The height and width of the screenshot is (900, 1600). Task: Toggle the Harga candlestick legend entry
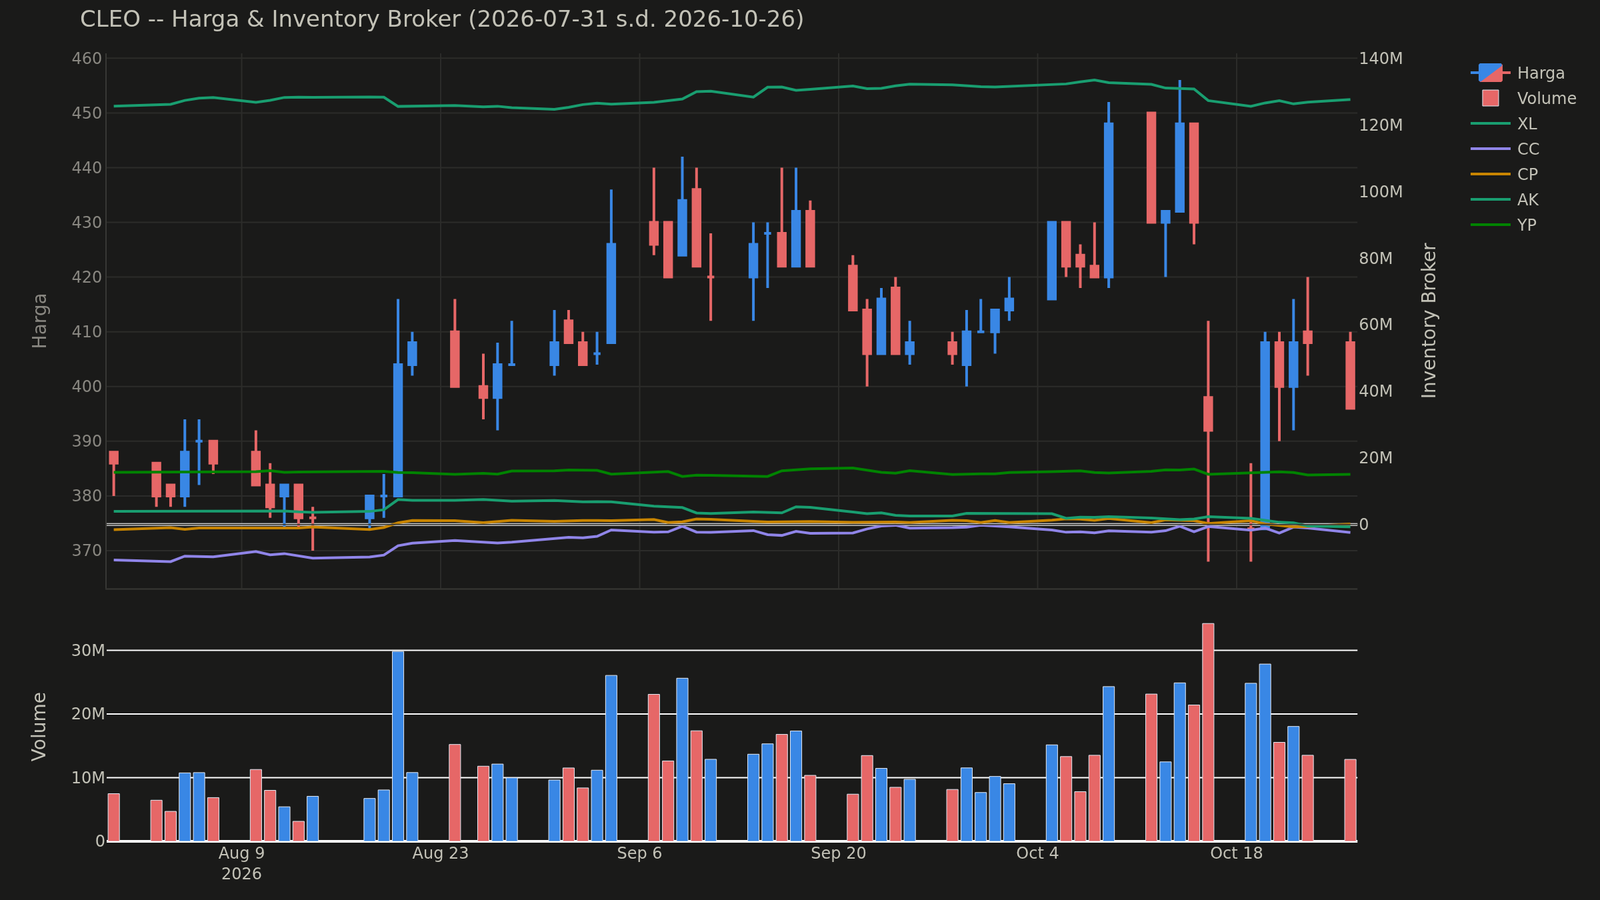[x=1518, y=73]
